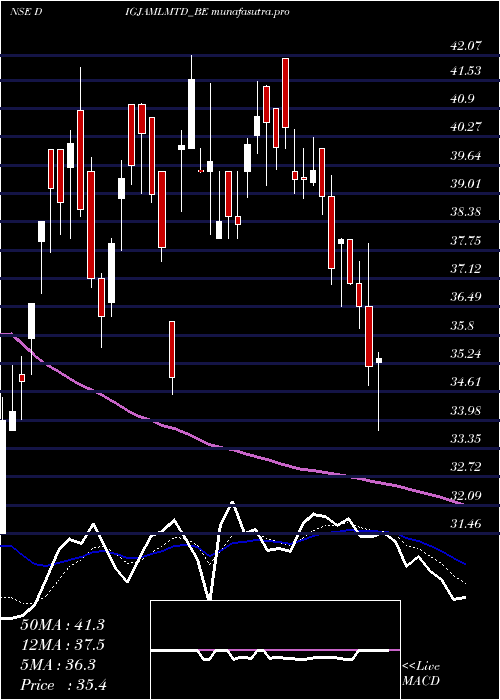Click the Price : 35.4 readout

click(x=63, y=685)
